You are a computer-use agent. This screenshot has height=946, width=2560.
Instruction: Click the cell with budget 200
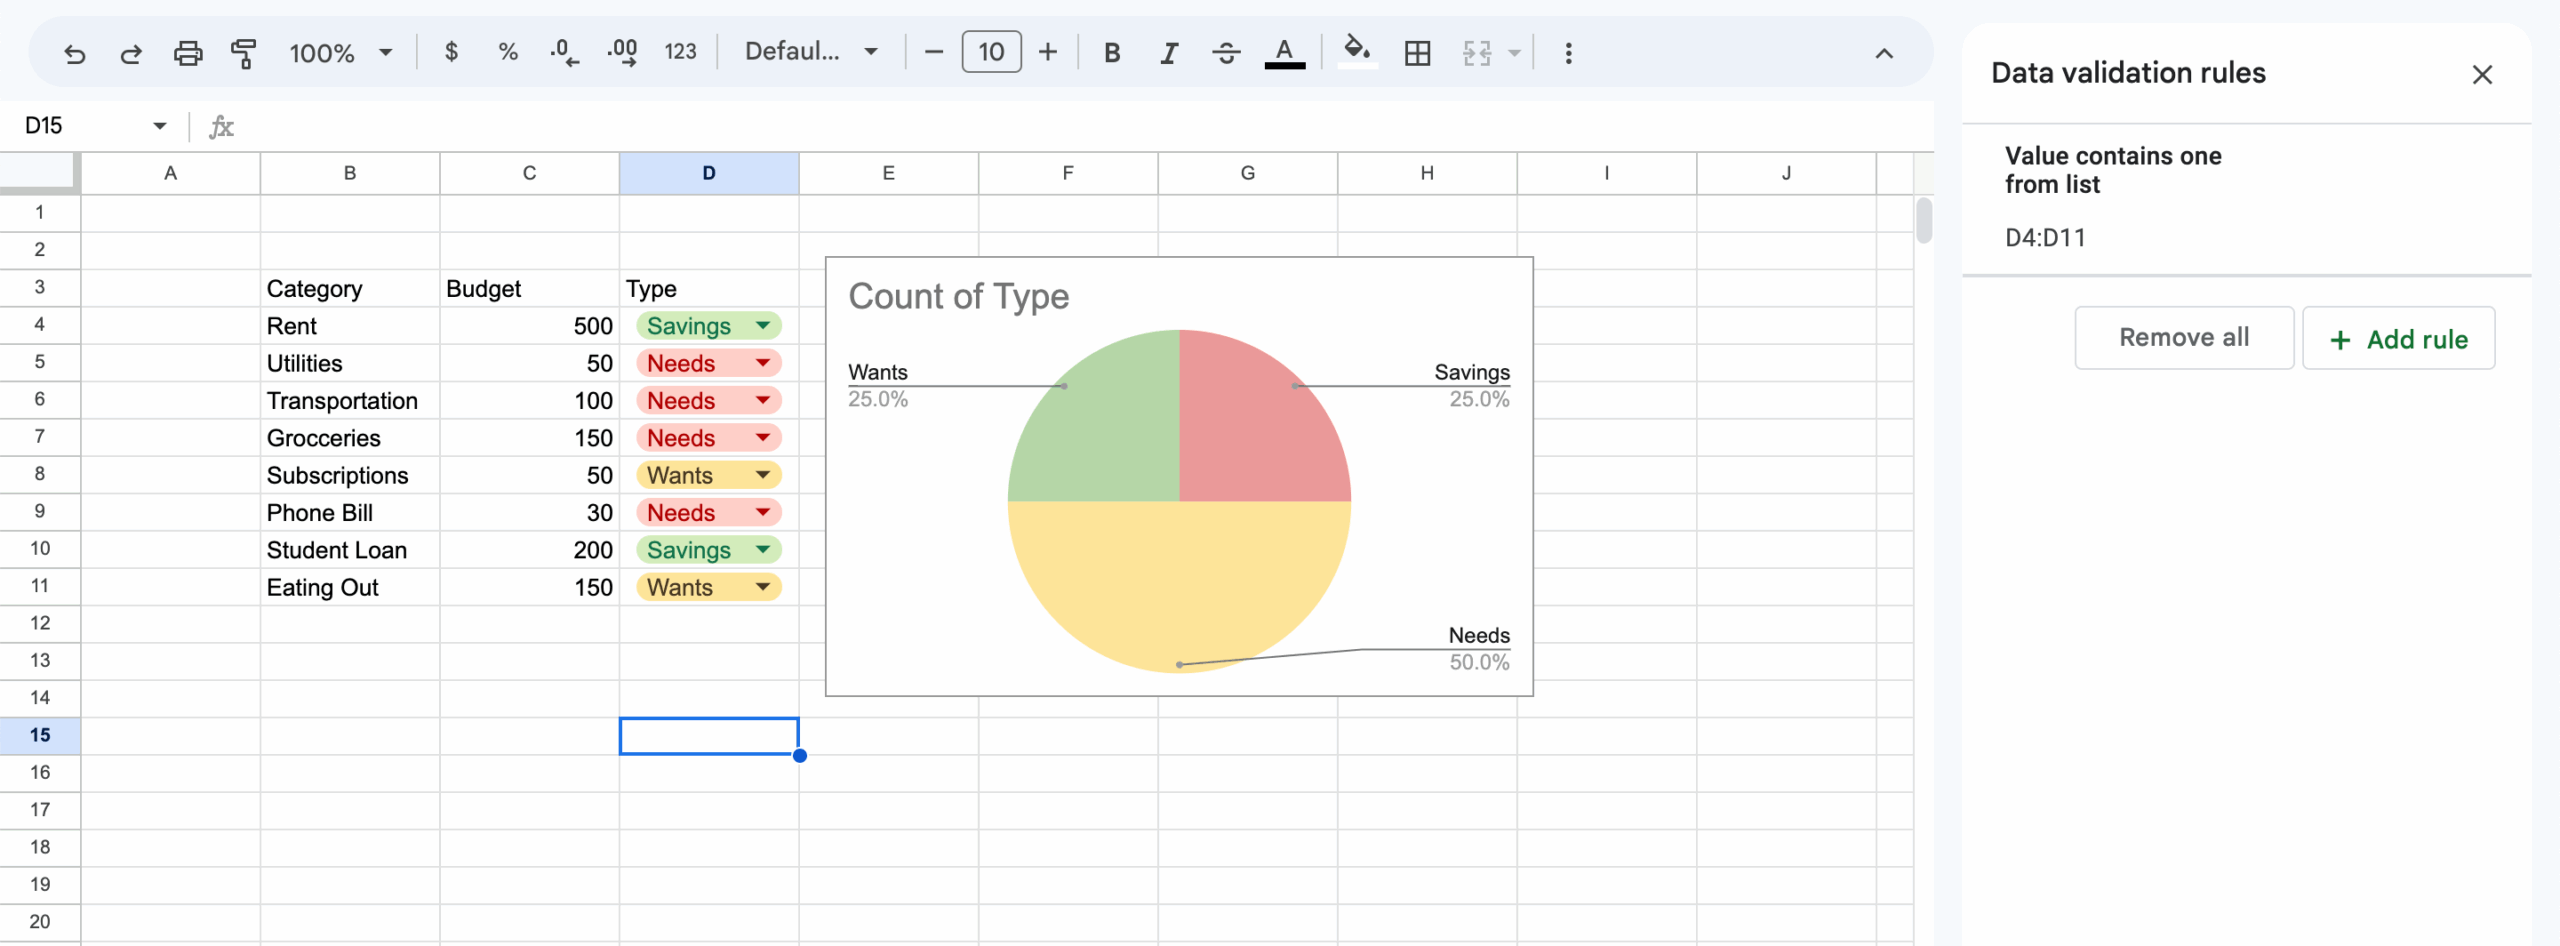tap(529, 550)
